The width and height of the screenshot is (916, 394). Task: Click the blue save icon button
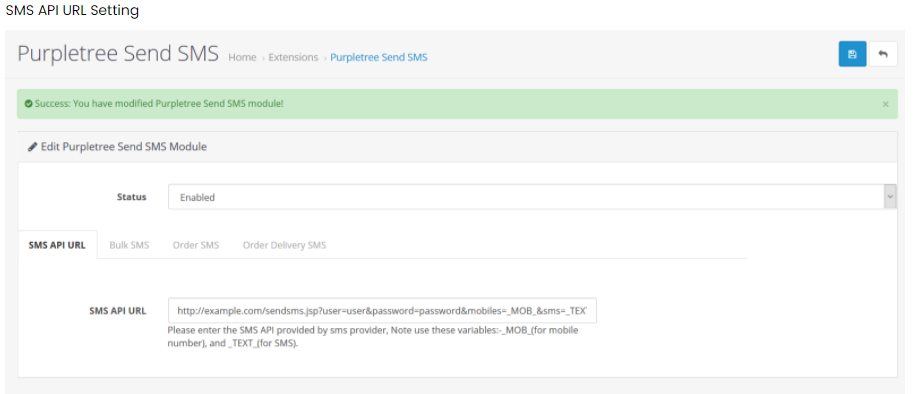[x=852, y=54]
